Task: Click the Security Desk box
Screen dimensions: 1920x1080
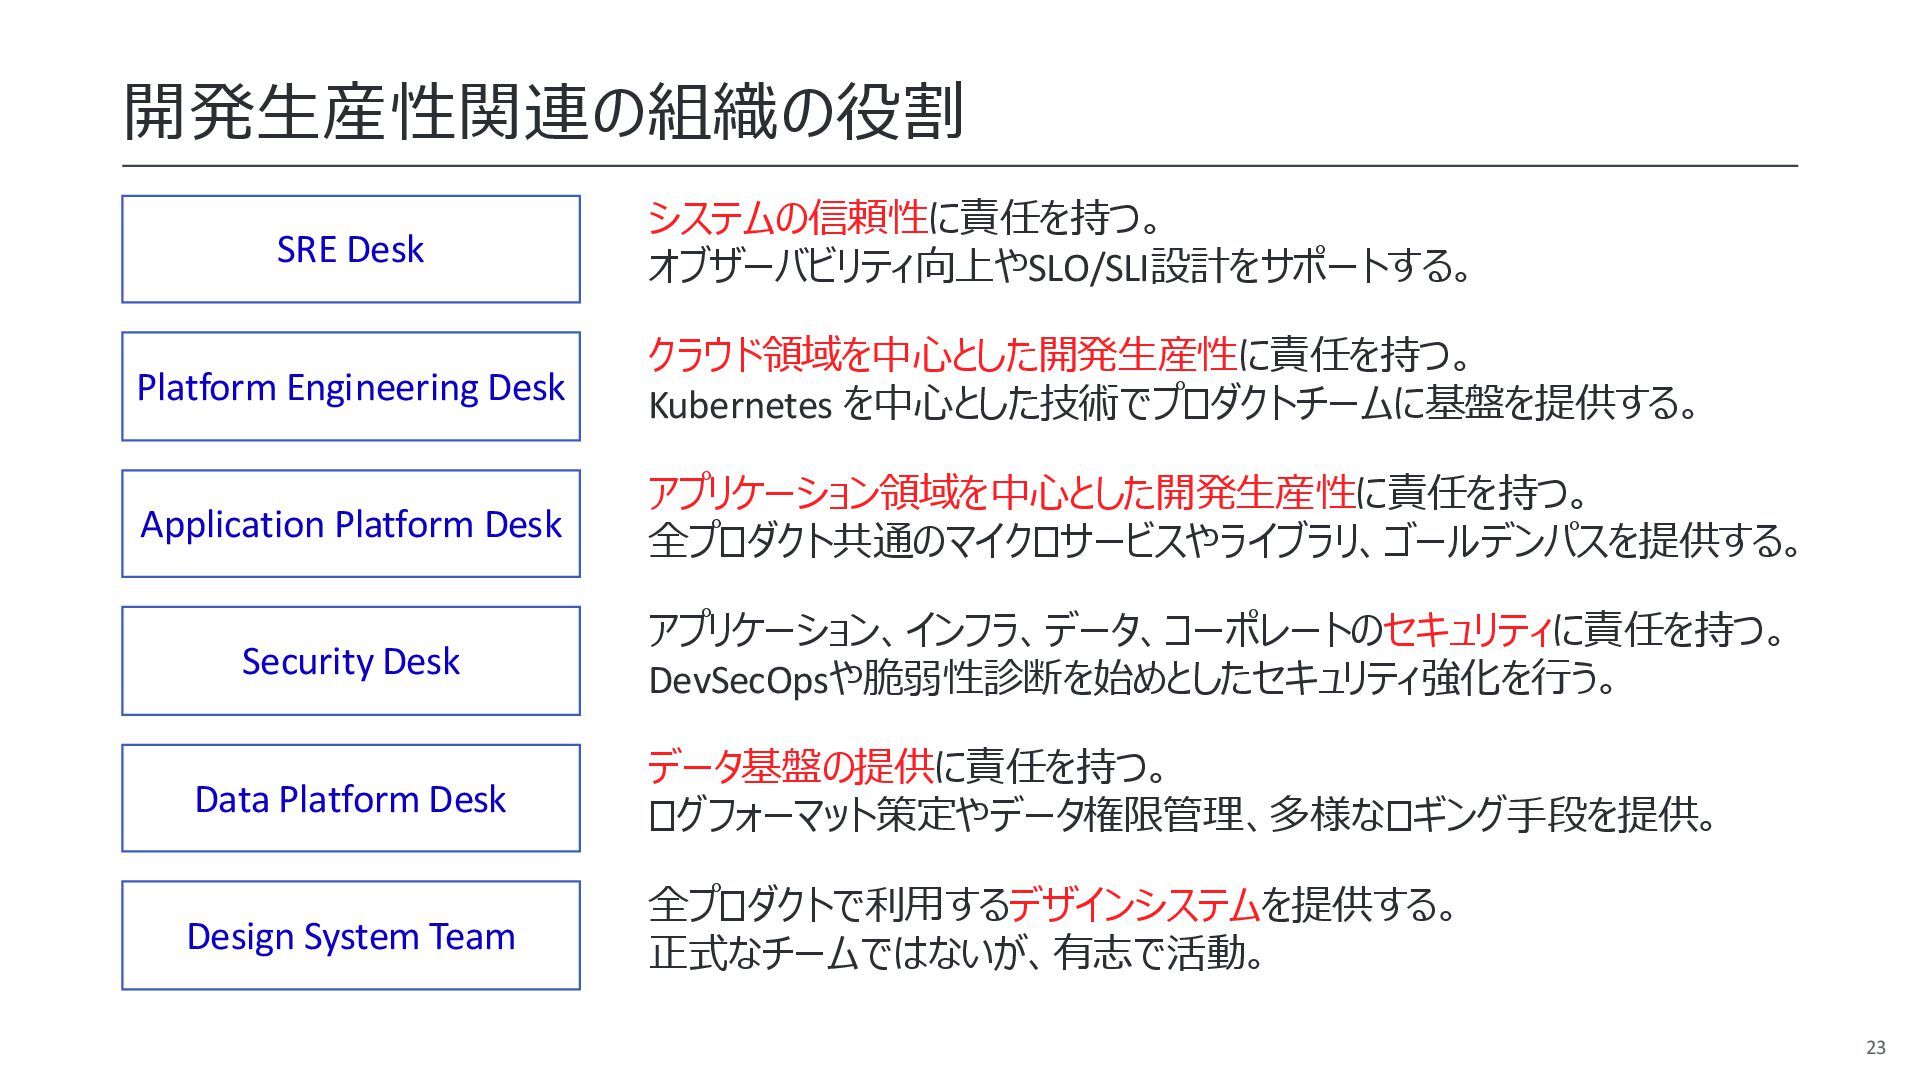Action: 351,661
